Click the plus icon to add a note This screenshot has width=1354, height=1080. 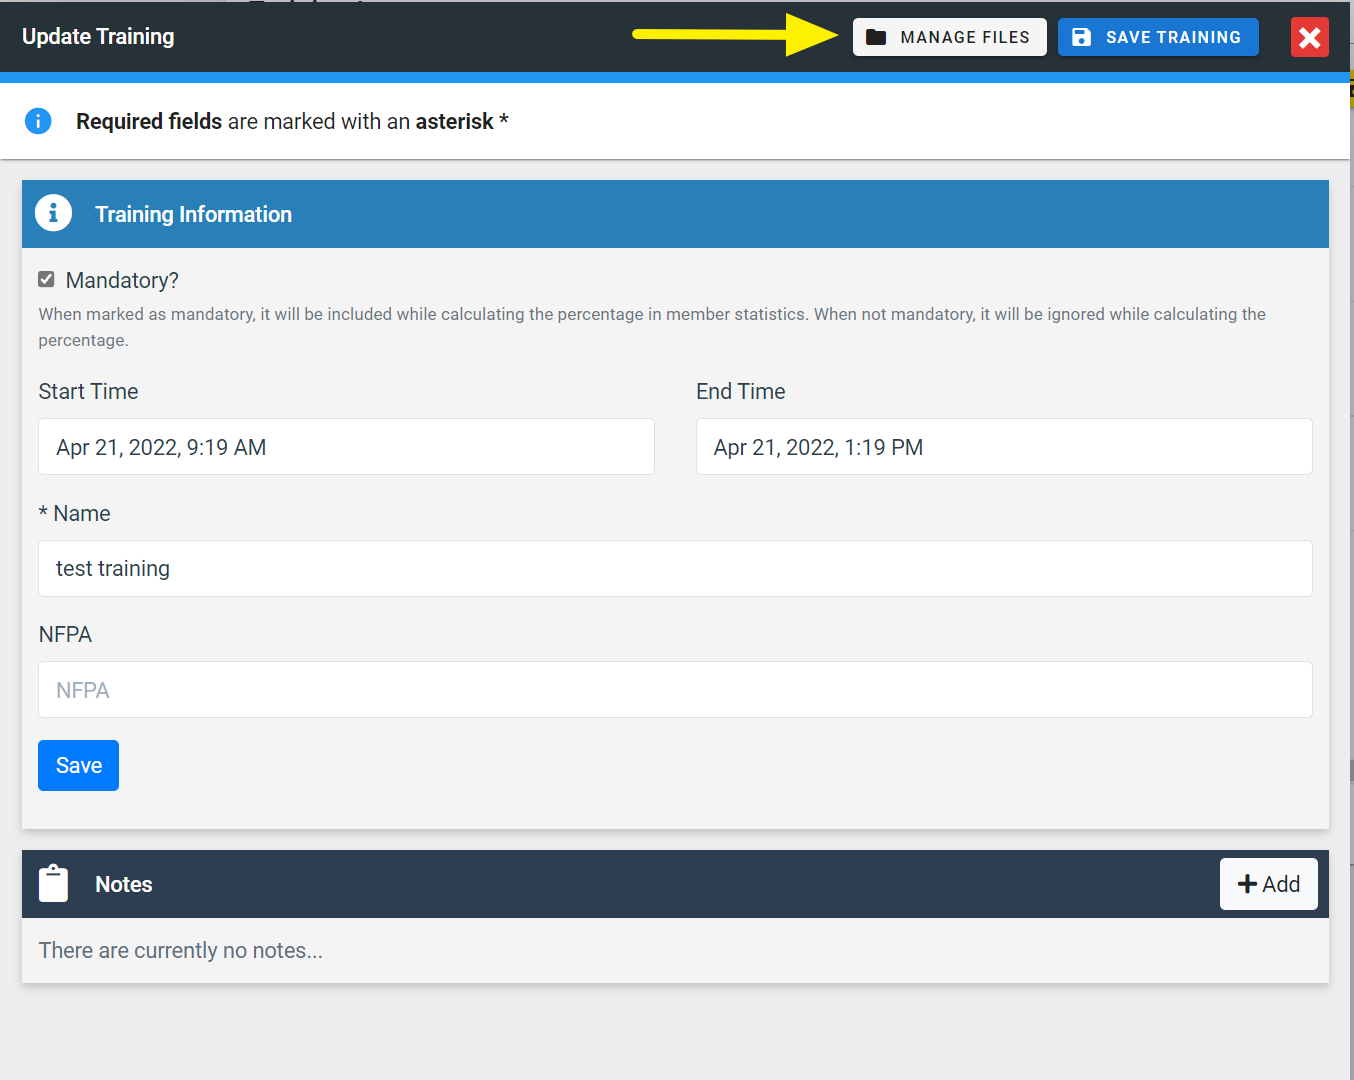pos(1247,884)
